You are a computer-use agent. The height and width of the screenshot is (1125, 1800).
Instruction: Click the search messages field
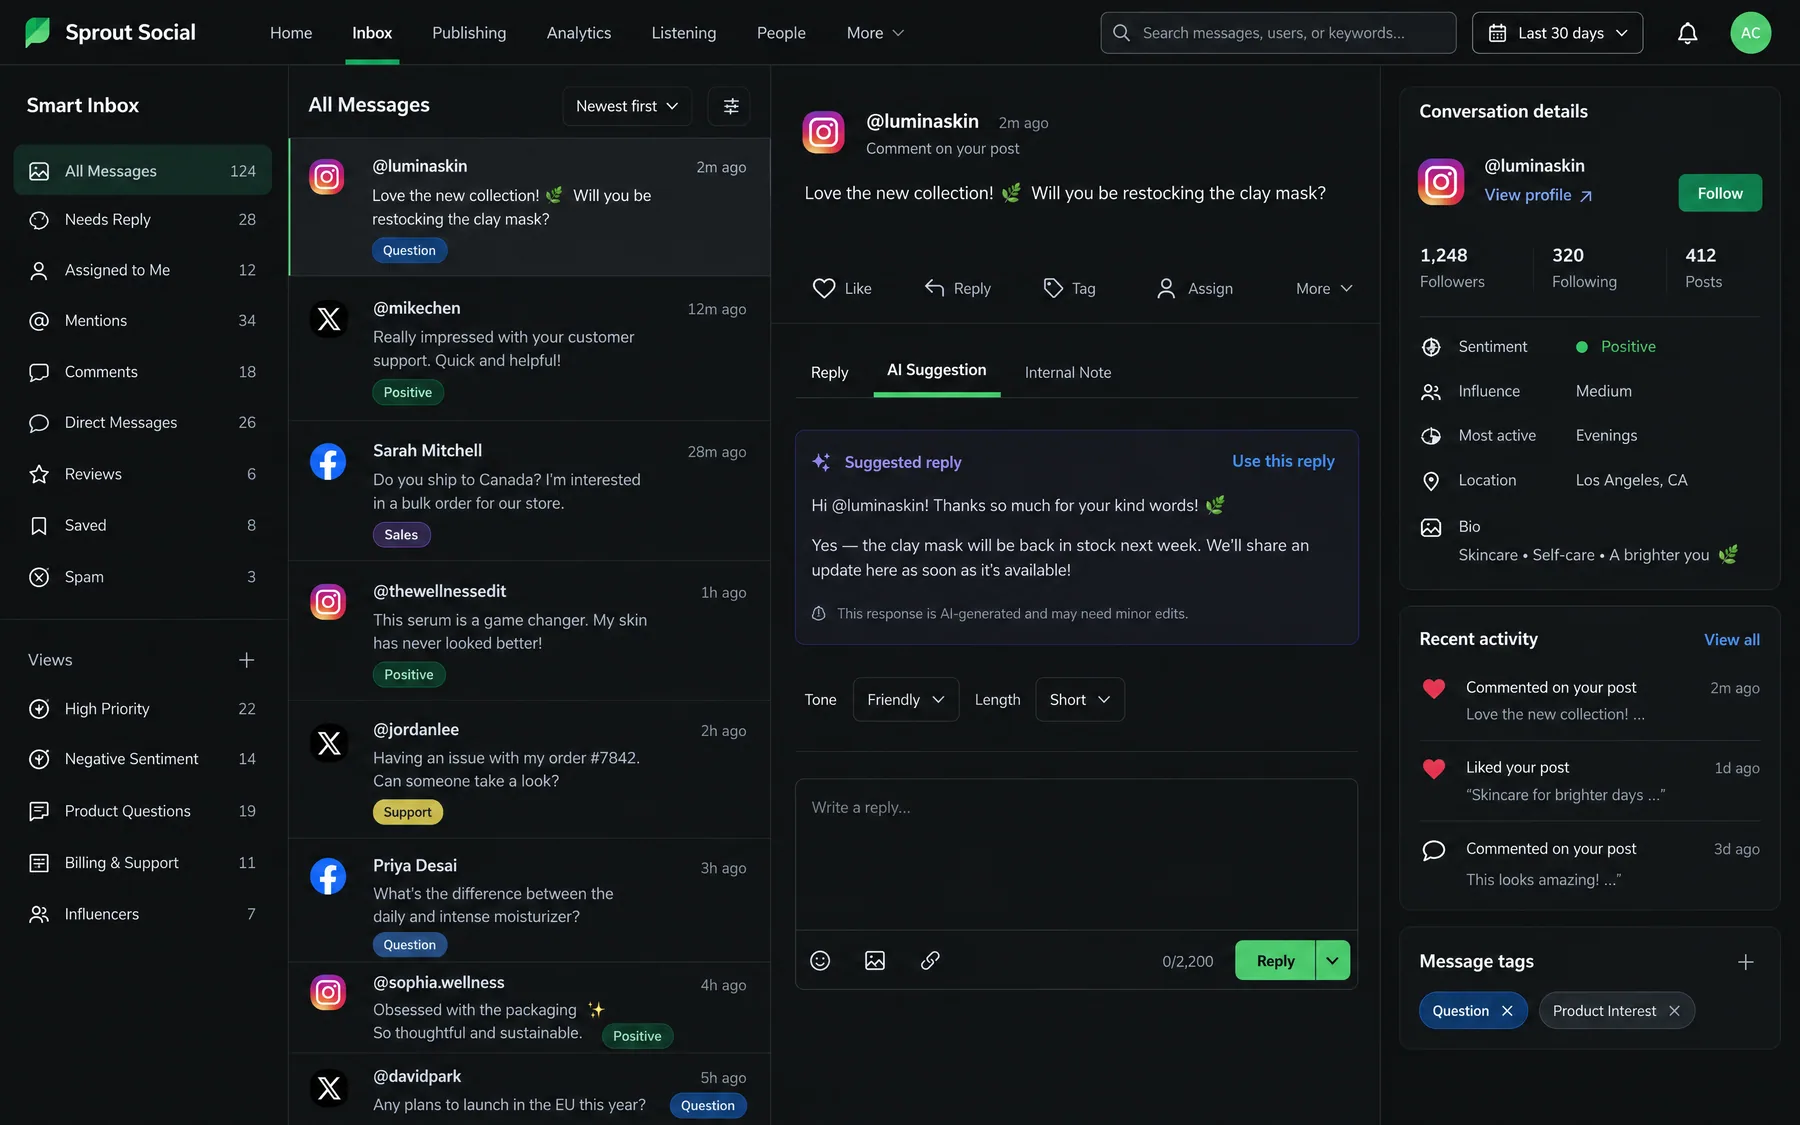coord(1277,33)
